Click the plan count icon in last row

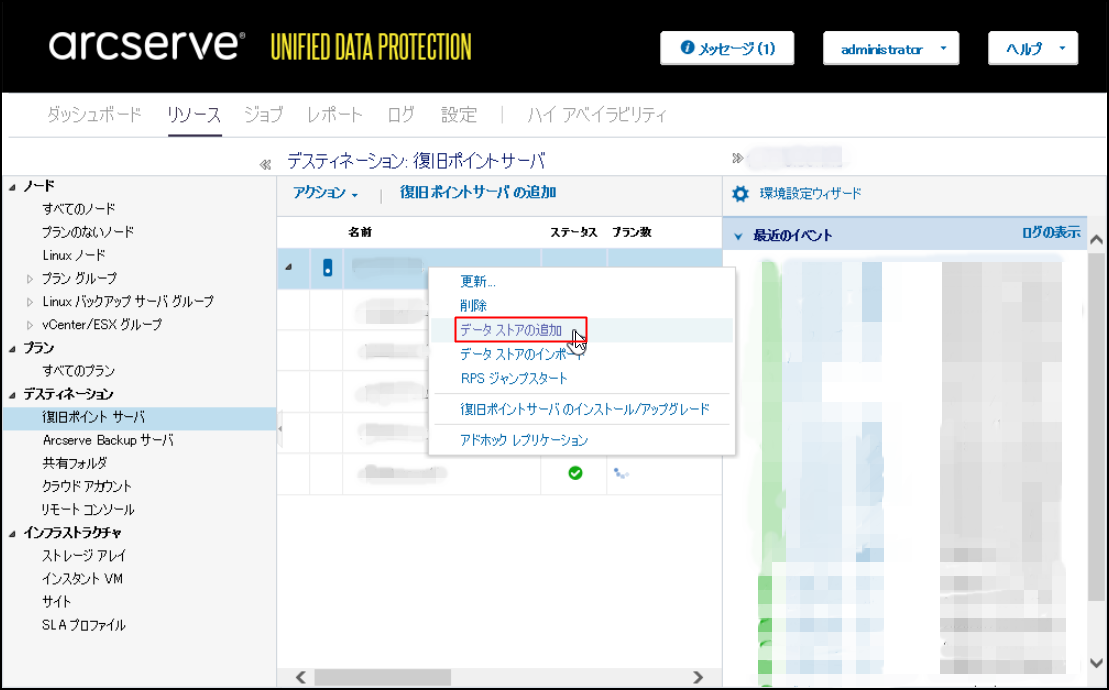tap(621, 473)
